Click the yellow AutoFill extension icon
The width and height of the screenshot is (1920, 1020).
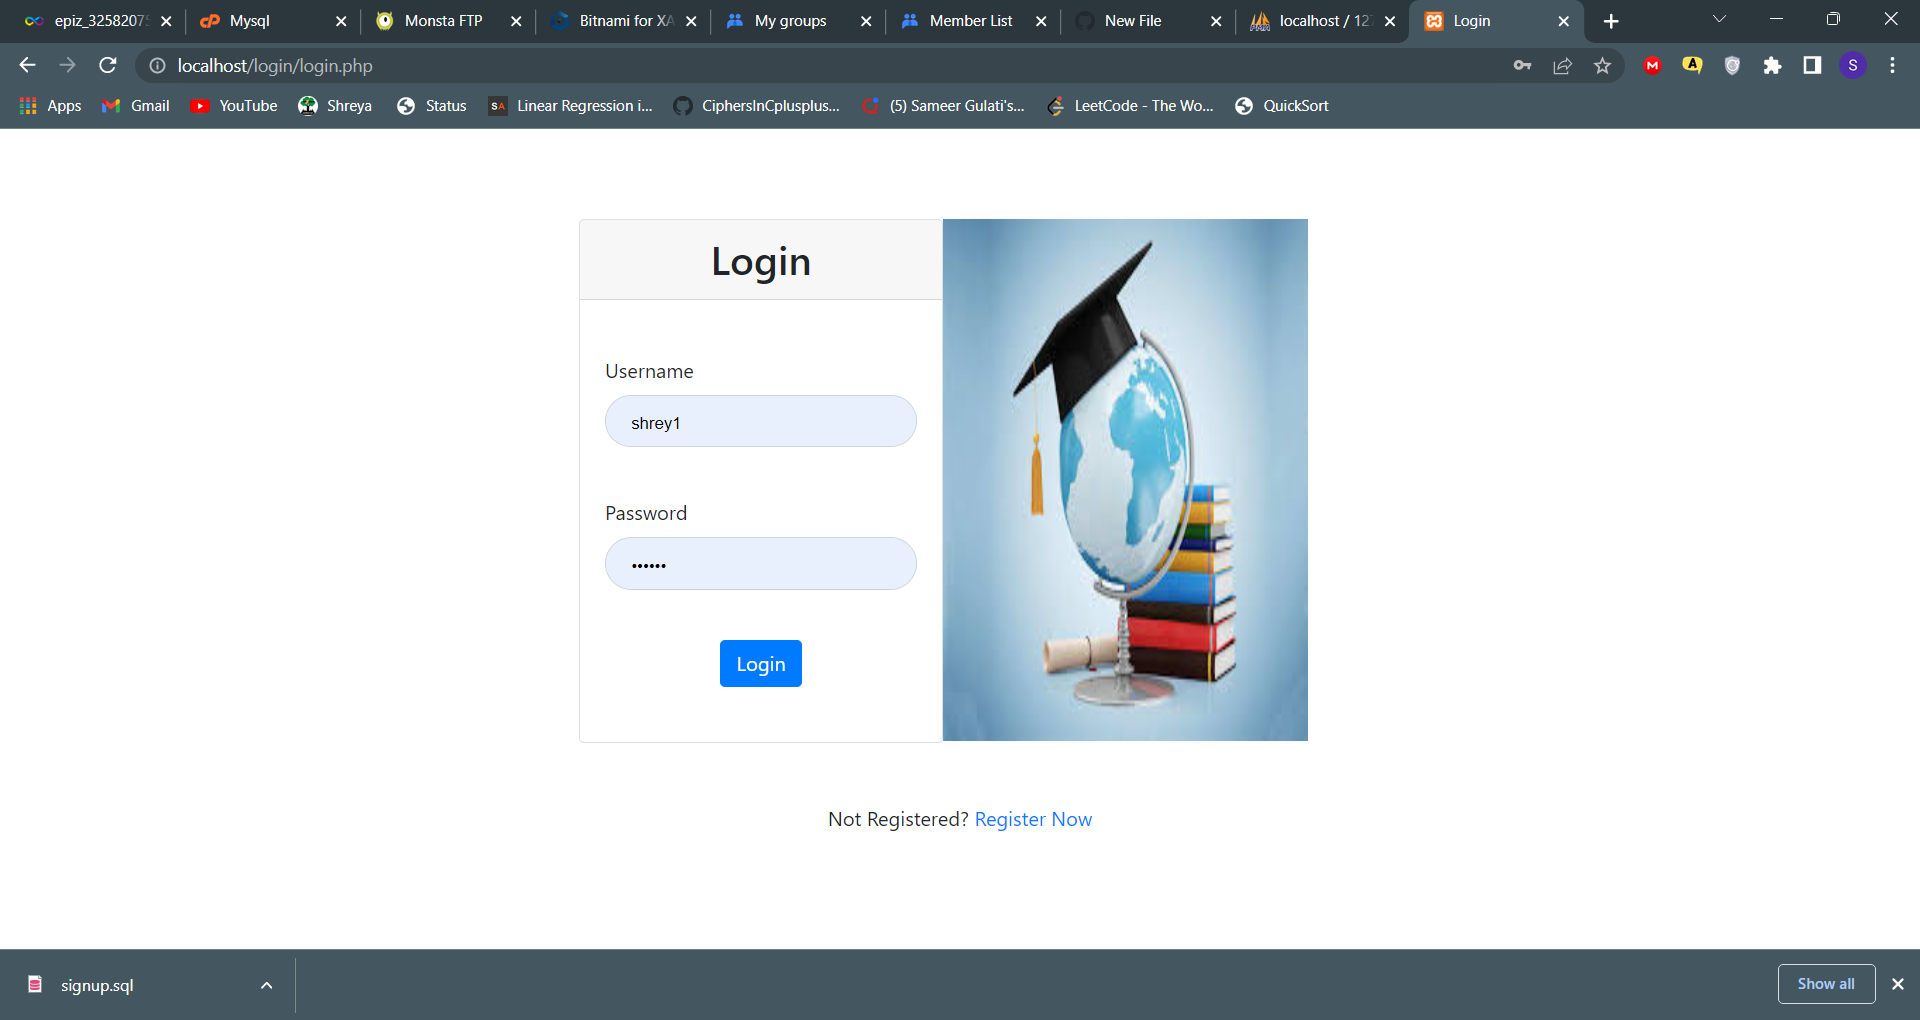[x=1692, y=65]
